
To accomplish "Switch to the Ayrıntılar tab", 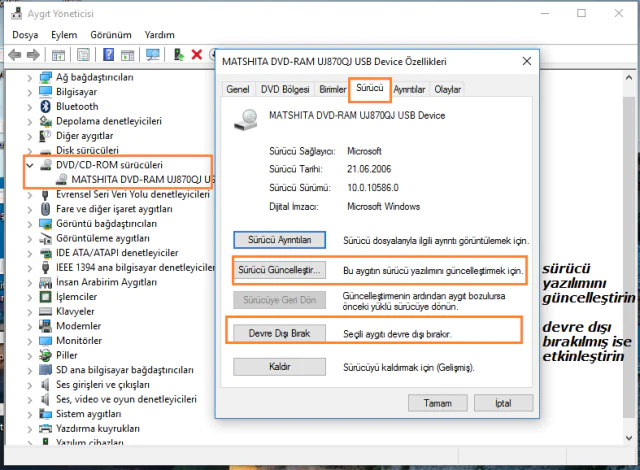I will click(x=409, y=89).
